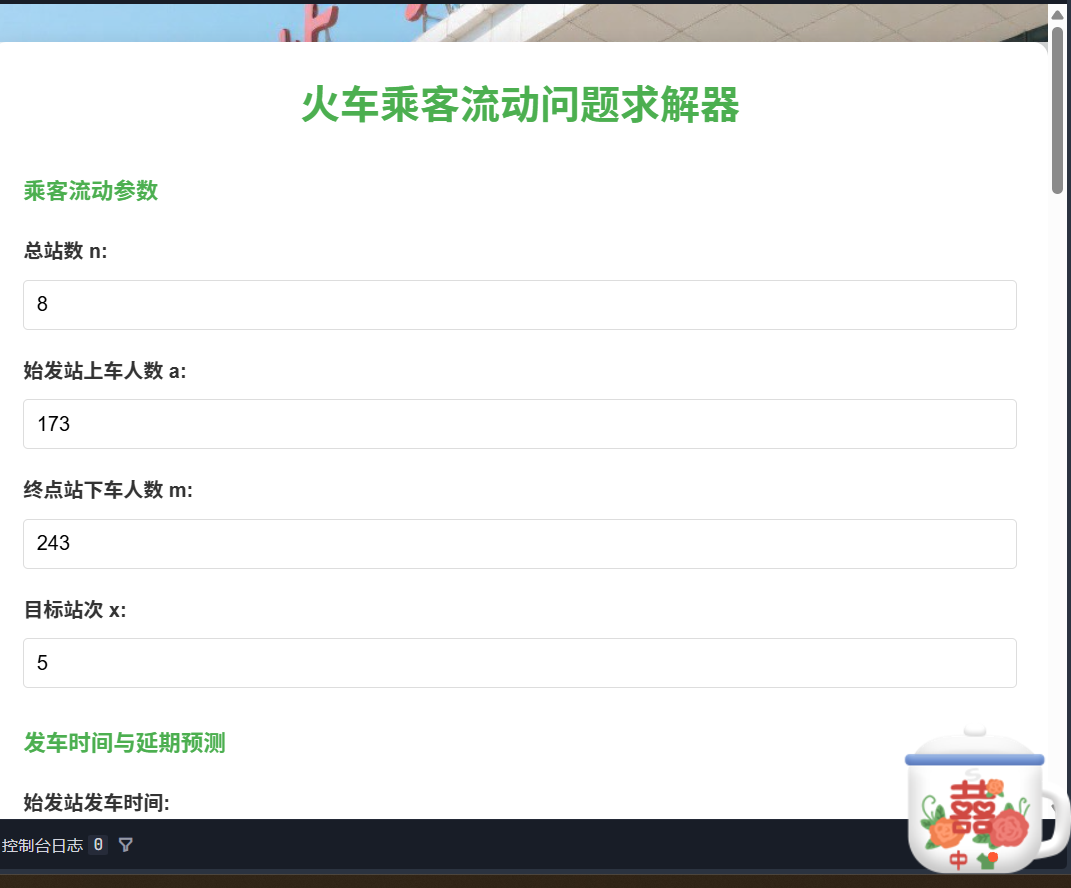This screenshot has height=888, width=1071.
Task: Click the 目标站次 x label
Action: click(x=75, y=610)
